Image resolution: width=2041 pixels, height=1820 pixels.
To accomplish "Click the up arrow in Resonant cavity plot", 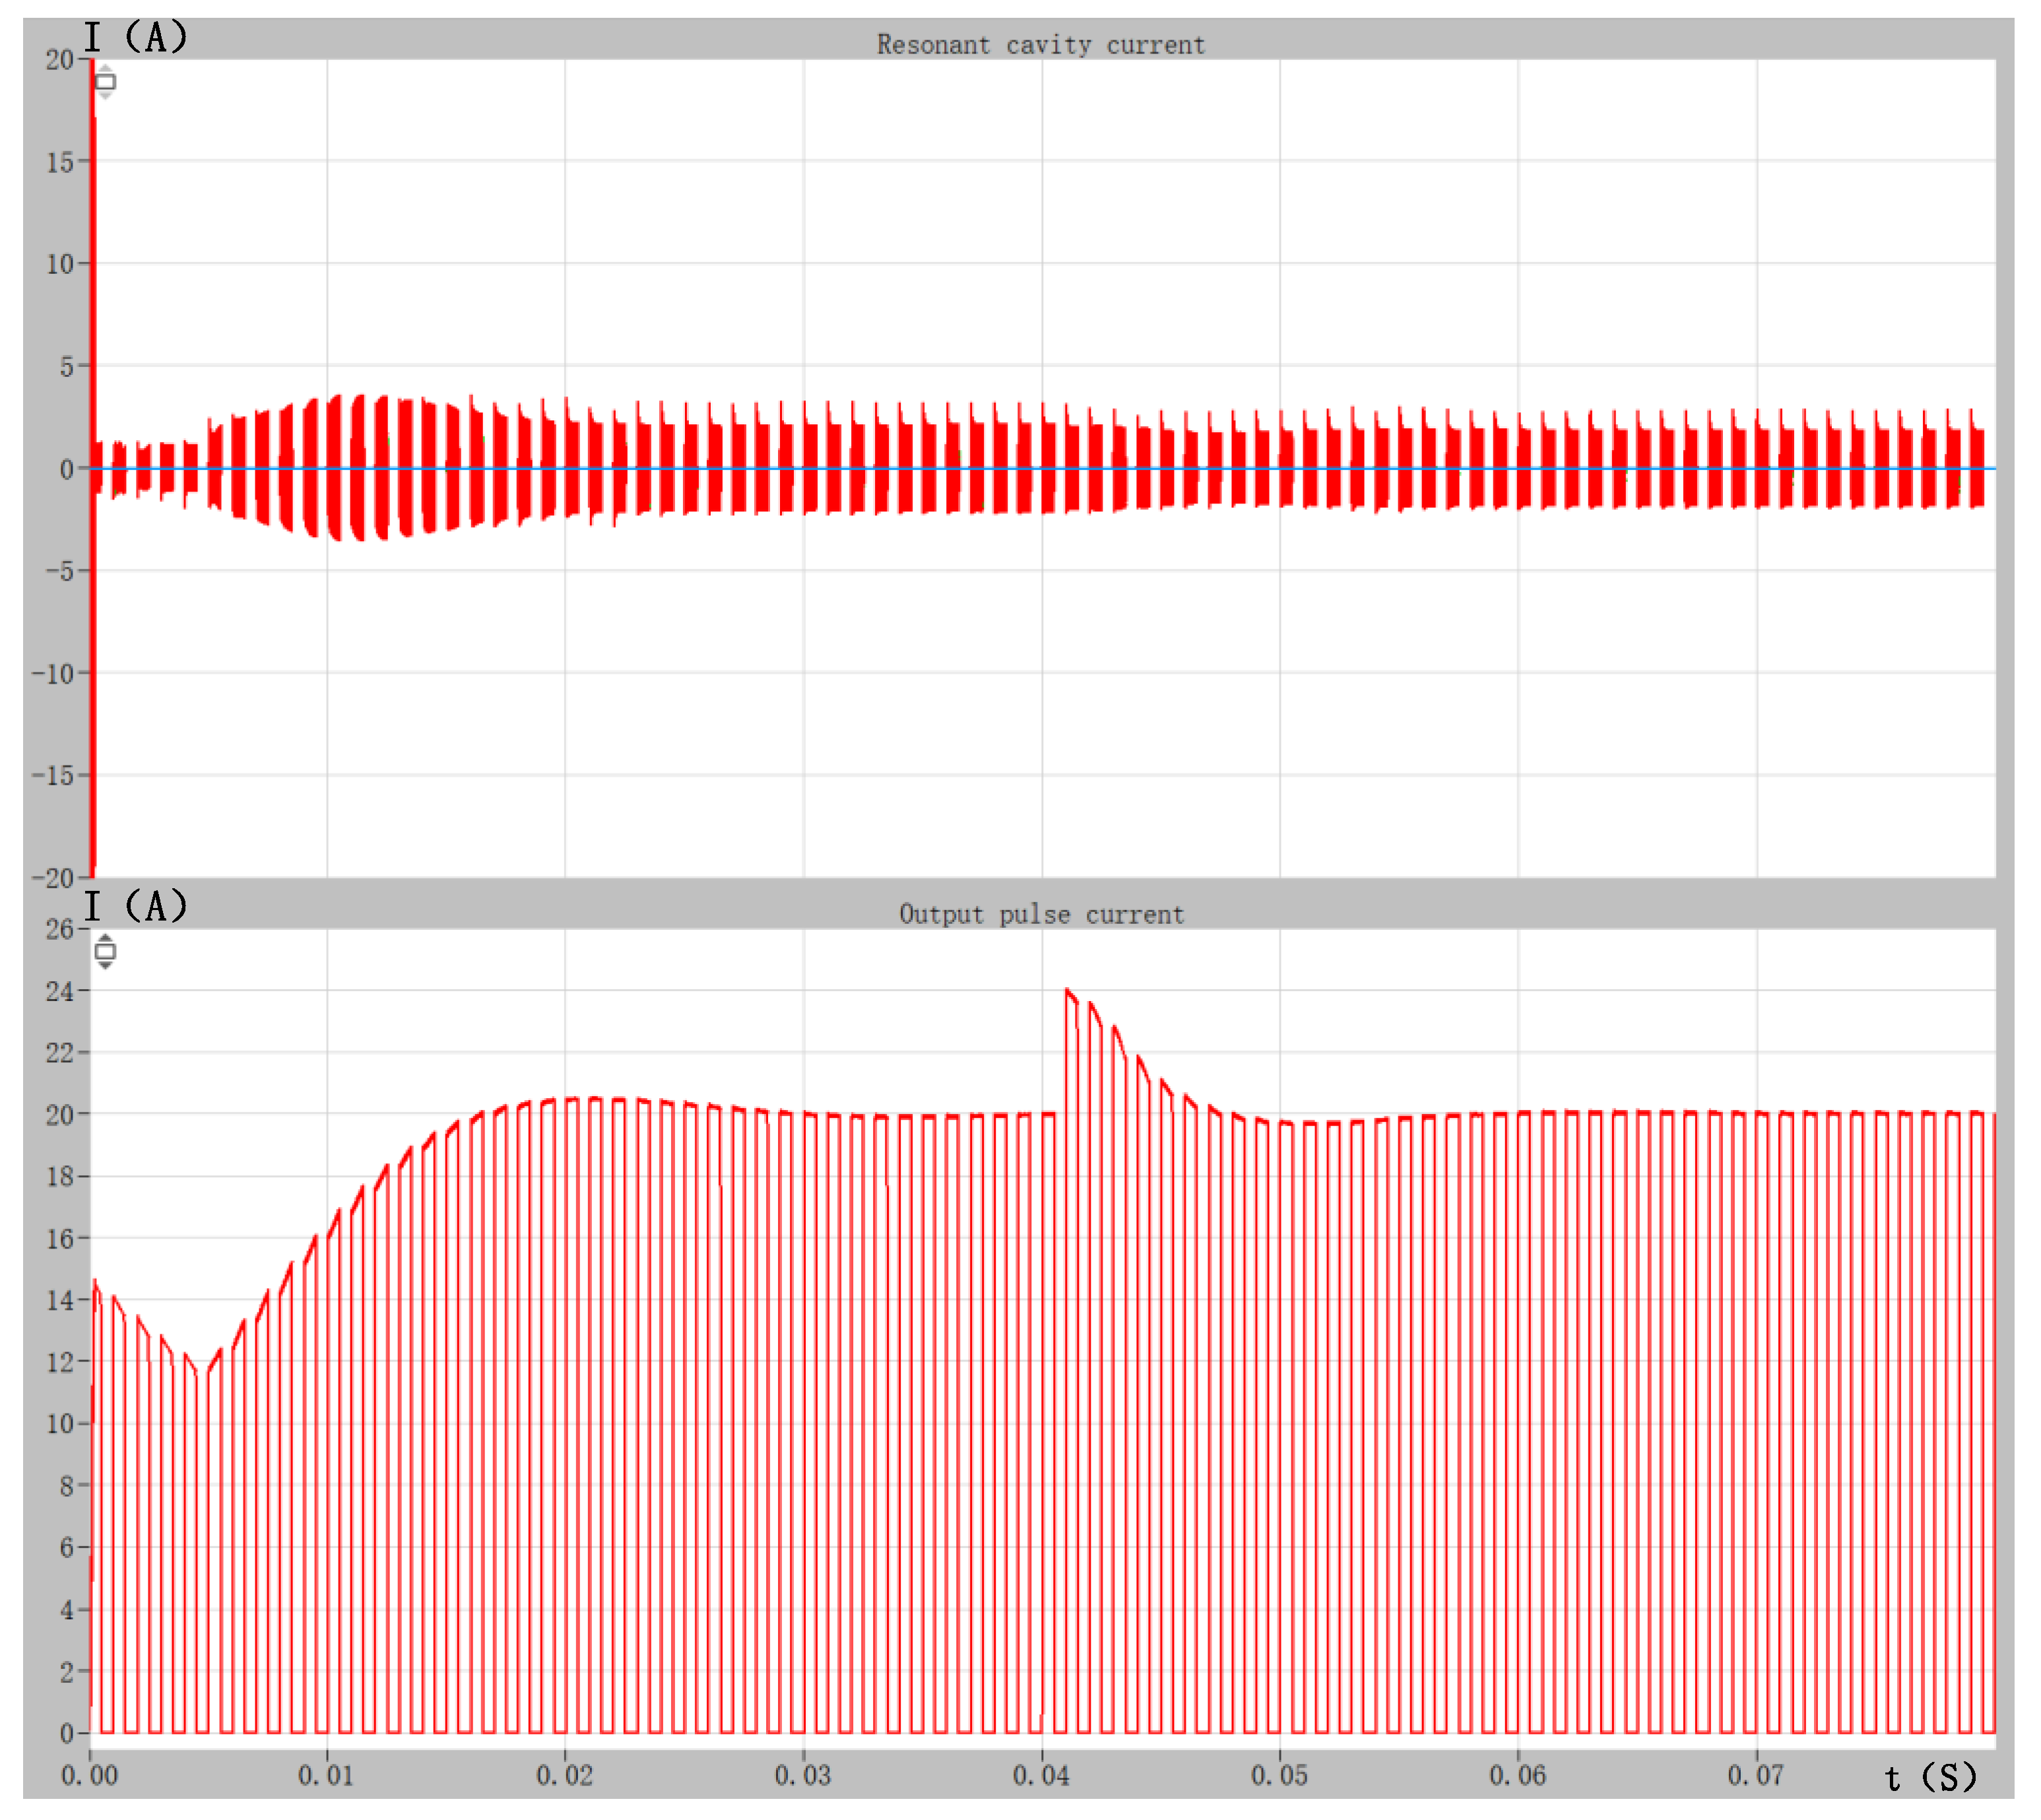I will pos(105,68).
